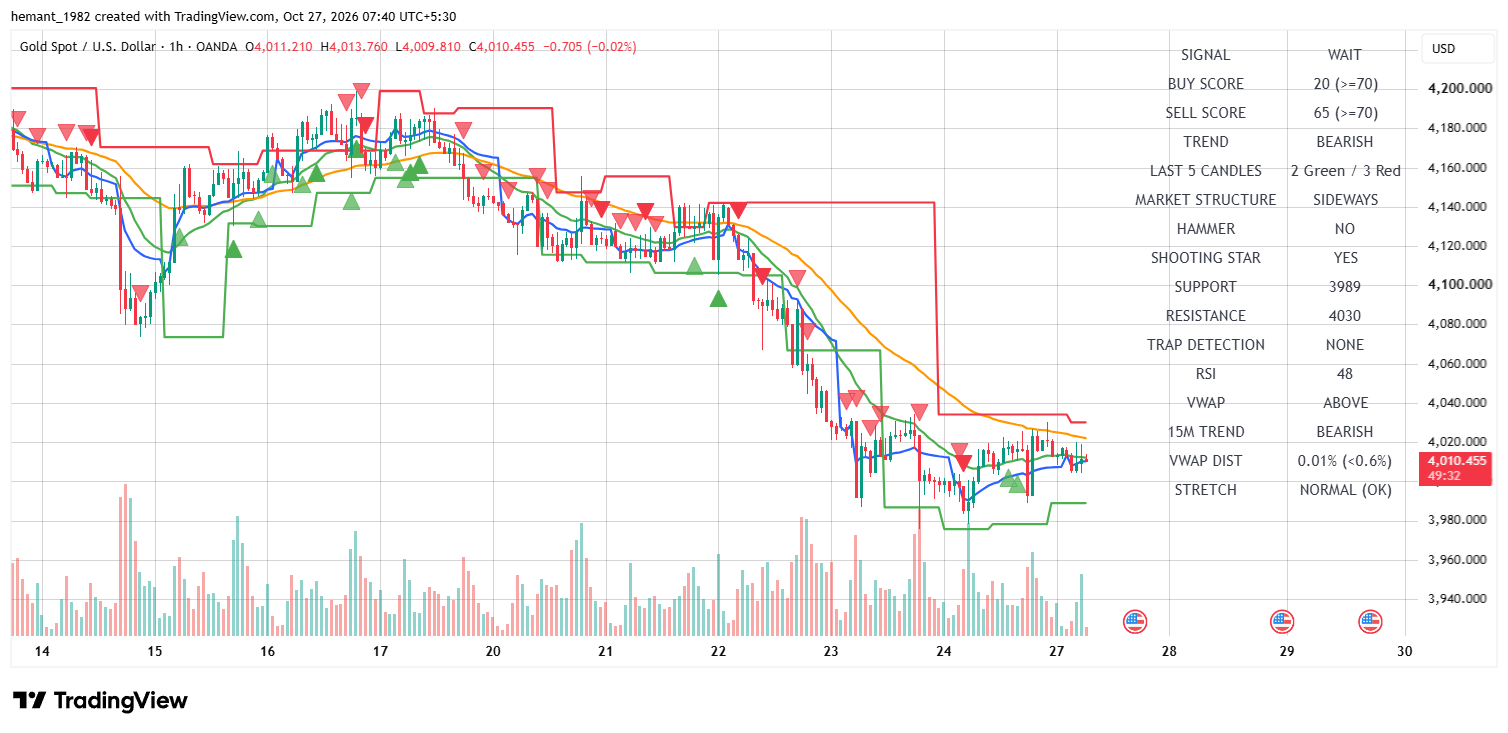Screen dimensions: 1508x733
Task: Click date 14 on the time axis
Action: [x=42, y=651]
